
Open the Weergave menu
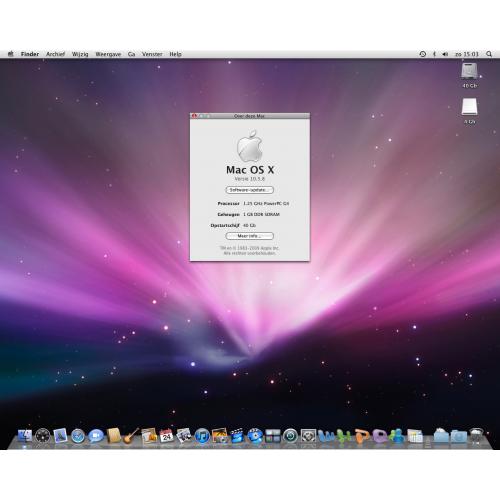click(x=108, y=54)
